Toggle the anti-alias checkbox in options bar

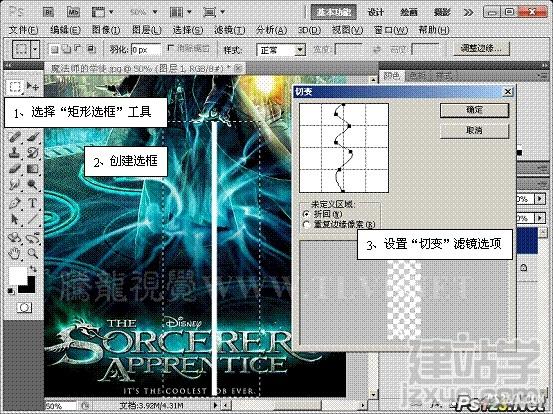coord(171,48)
